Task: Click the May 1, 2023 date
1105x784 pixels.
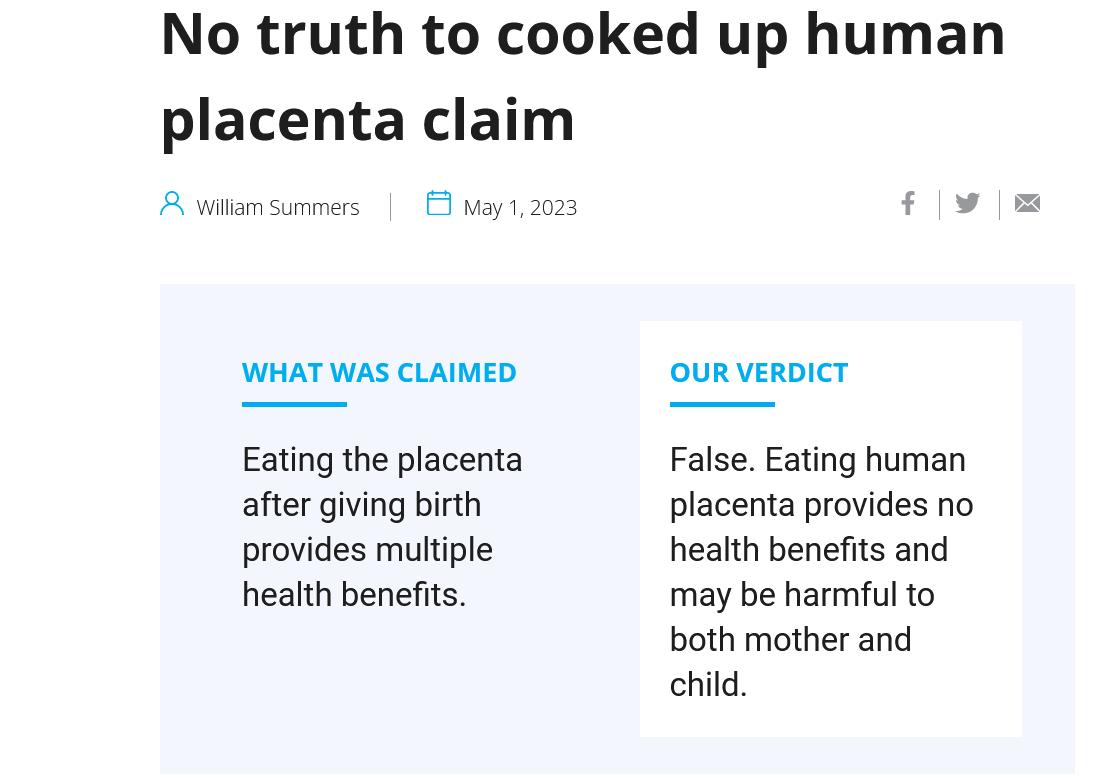Action: (520, 207)
